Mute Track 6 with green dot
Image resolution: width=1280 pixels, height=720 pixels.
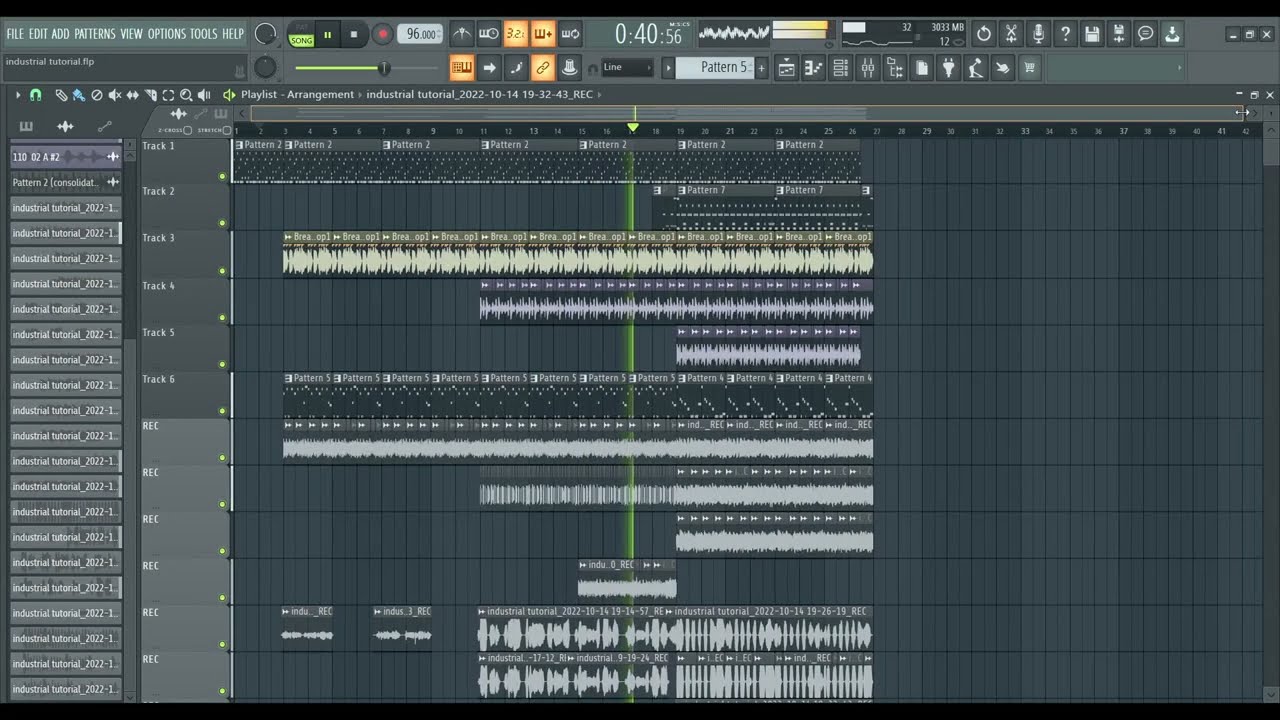(222, 411)
